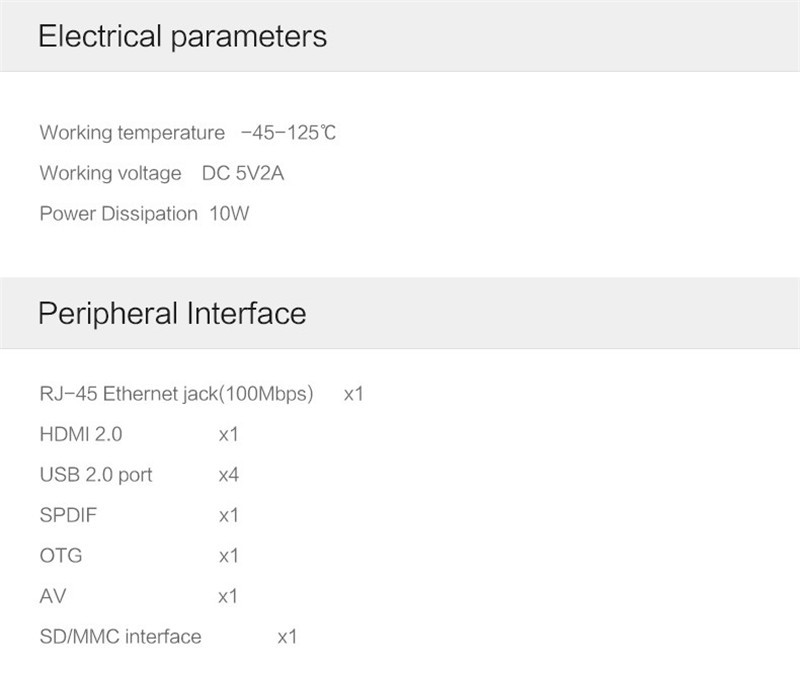Click the SD/MMC interface label
The image size is (800, 673).
[x=120, y=636]
